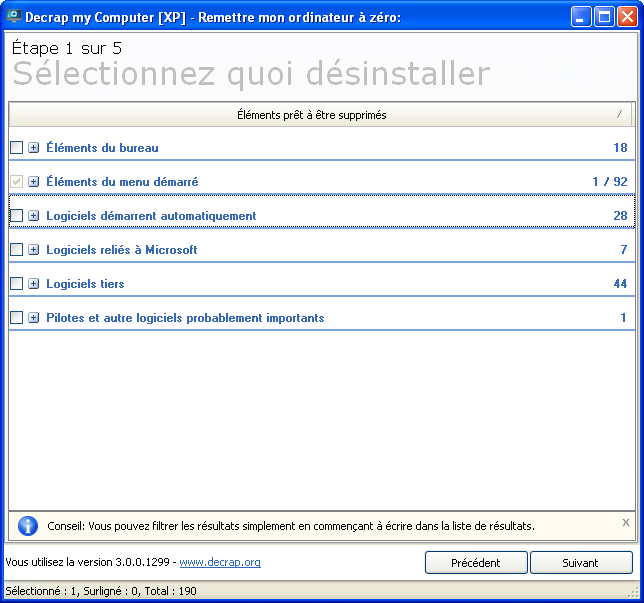The height and width of the screenshot is (603, 644).
Task: Click the resize grip in status bar
Action: pos(634,592)
